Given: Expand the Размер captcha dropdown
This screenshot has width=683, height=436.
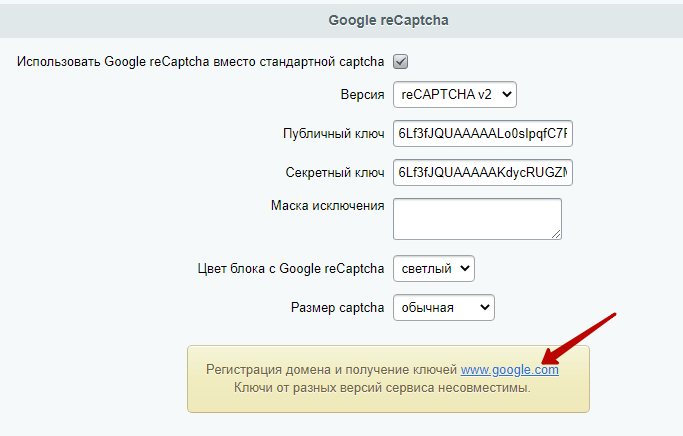Looking at the screenshot, I should click(444, 308).
